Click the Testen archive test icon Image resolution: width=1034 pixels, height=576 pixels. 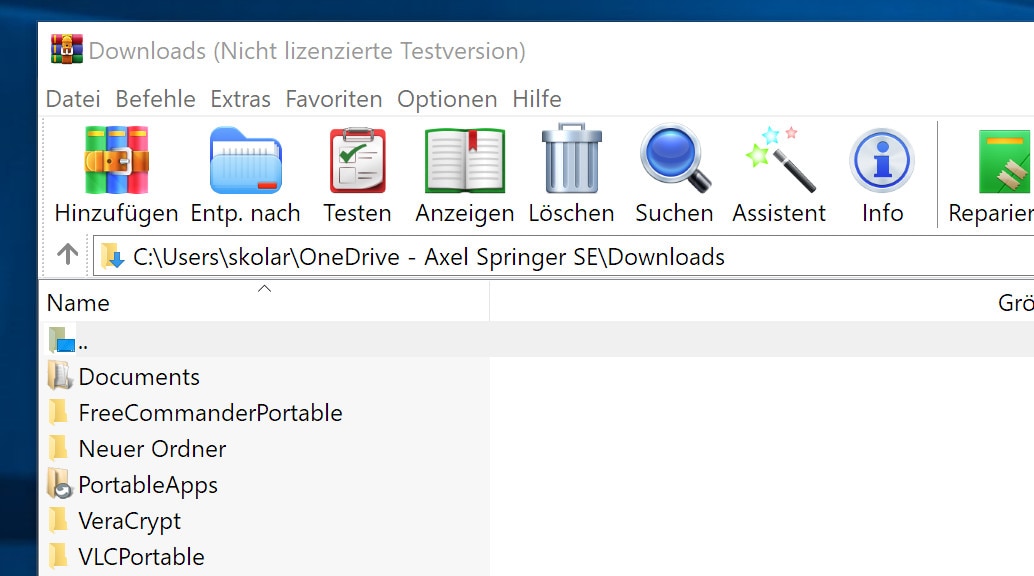(x=357, y=160)
